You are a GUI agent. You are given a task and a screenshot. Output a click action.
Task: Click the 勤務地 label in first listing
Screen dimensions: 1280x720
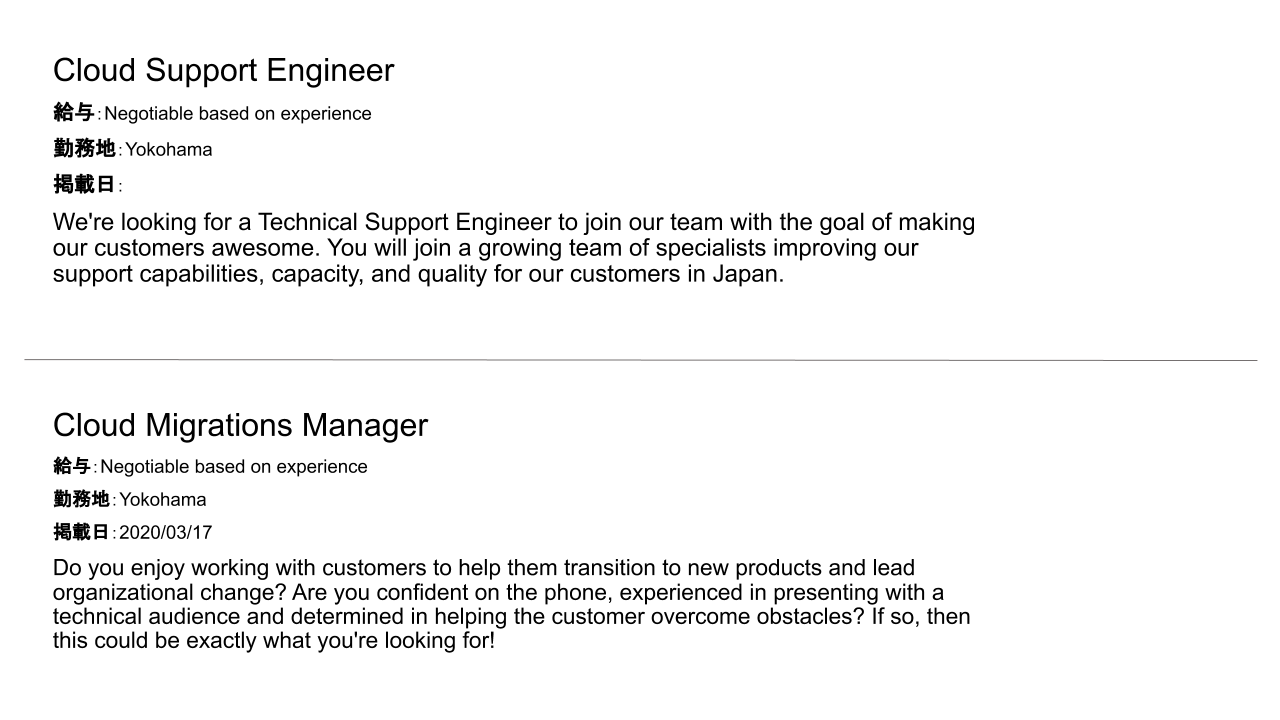85,149
